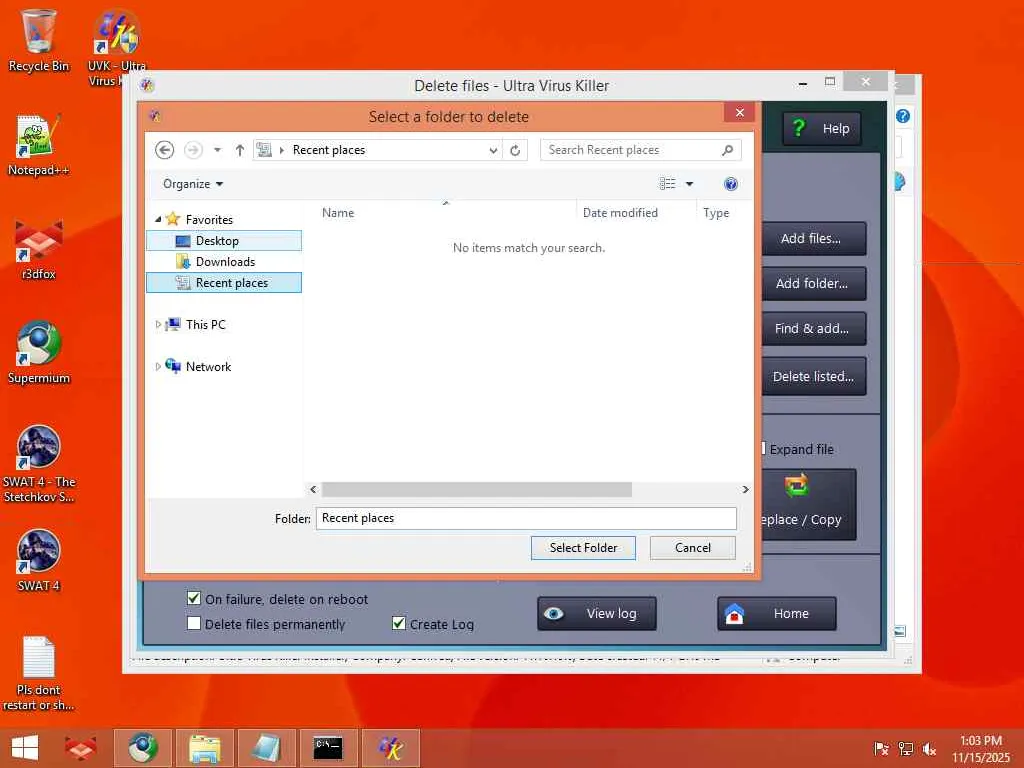
Task: Switch to Command Prompt in the taskbar
Action: 328,748
